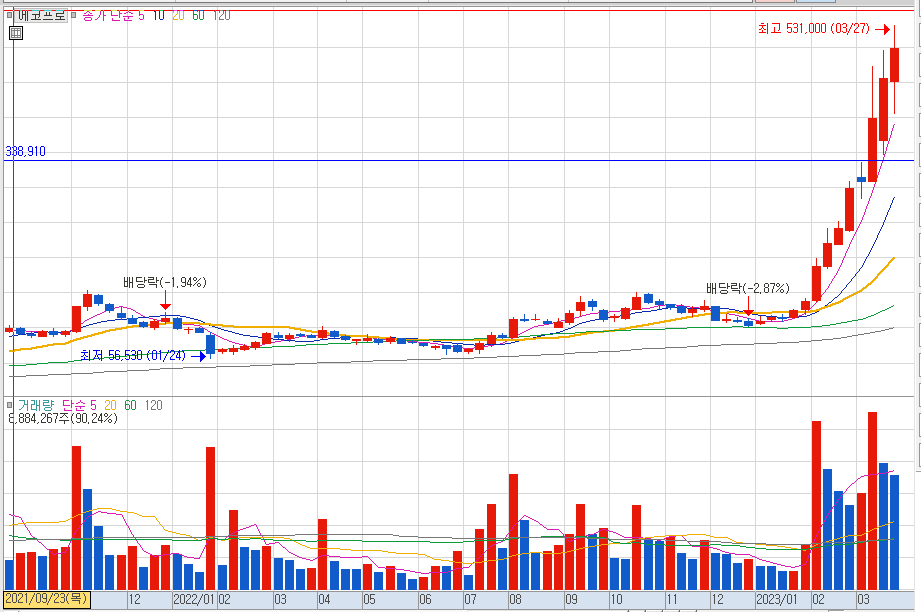The image size is (921, 612).
Task: Click month 07 on the date axis
Action: pyautogui.click(x=470, y=600)
